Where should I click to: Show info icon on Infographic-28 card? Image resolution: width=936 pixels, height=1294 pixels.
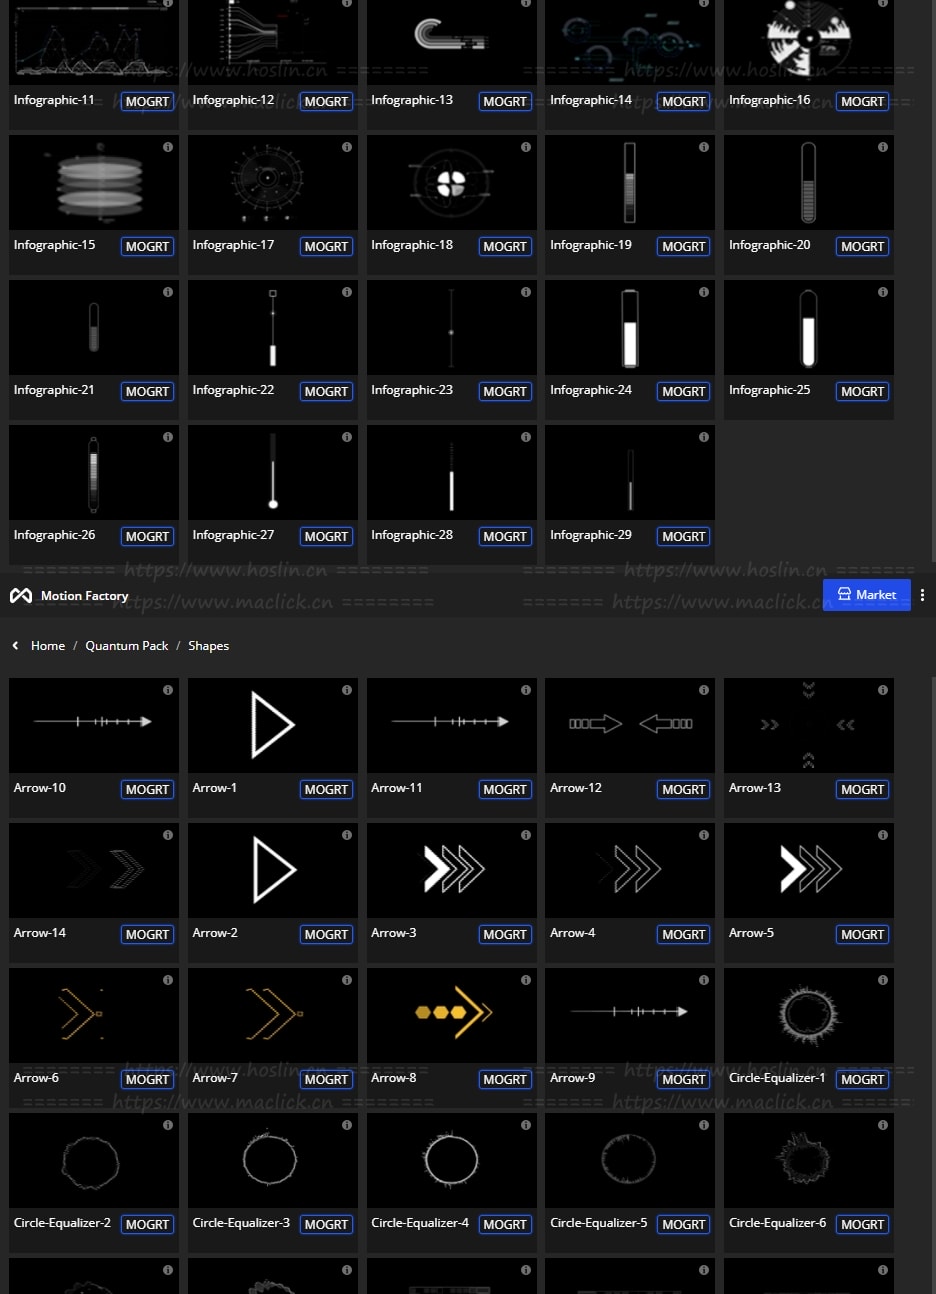526,437
